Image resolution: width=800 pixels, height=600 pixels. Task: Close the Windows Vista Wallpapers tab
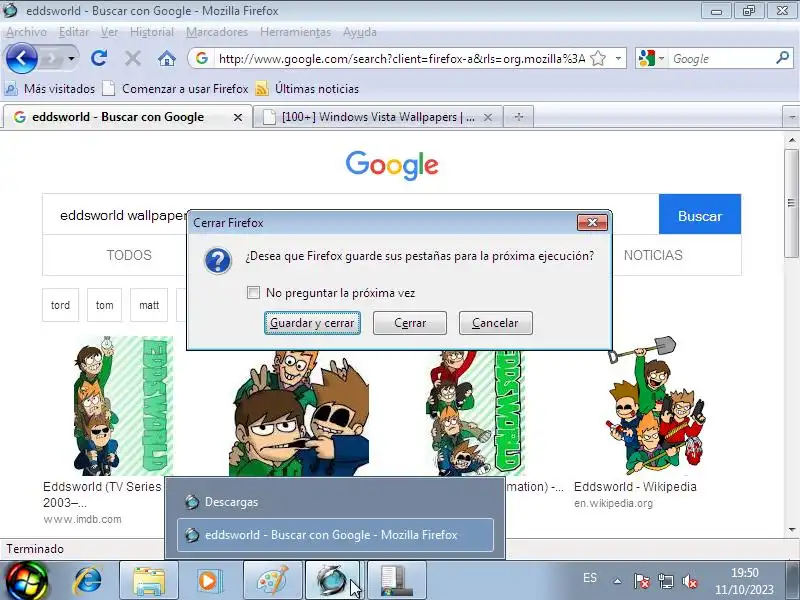488,117
